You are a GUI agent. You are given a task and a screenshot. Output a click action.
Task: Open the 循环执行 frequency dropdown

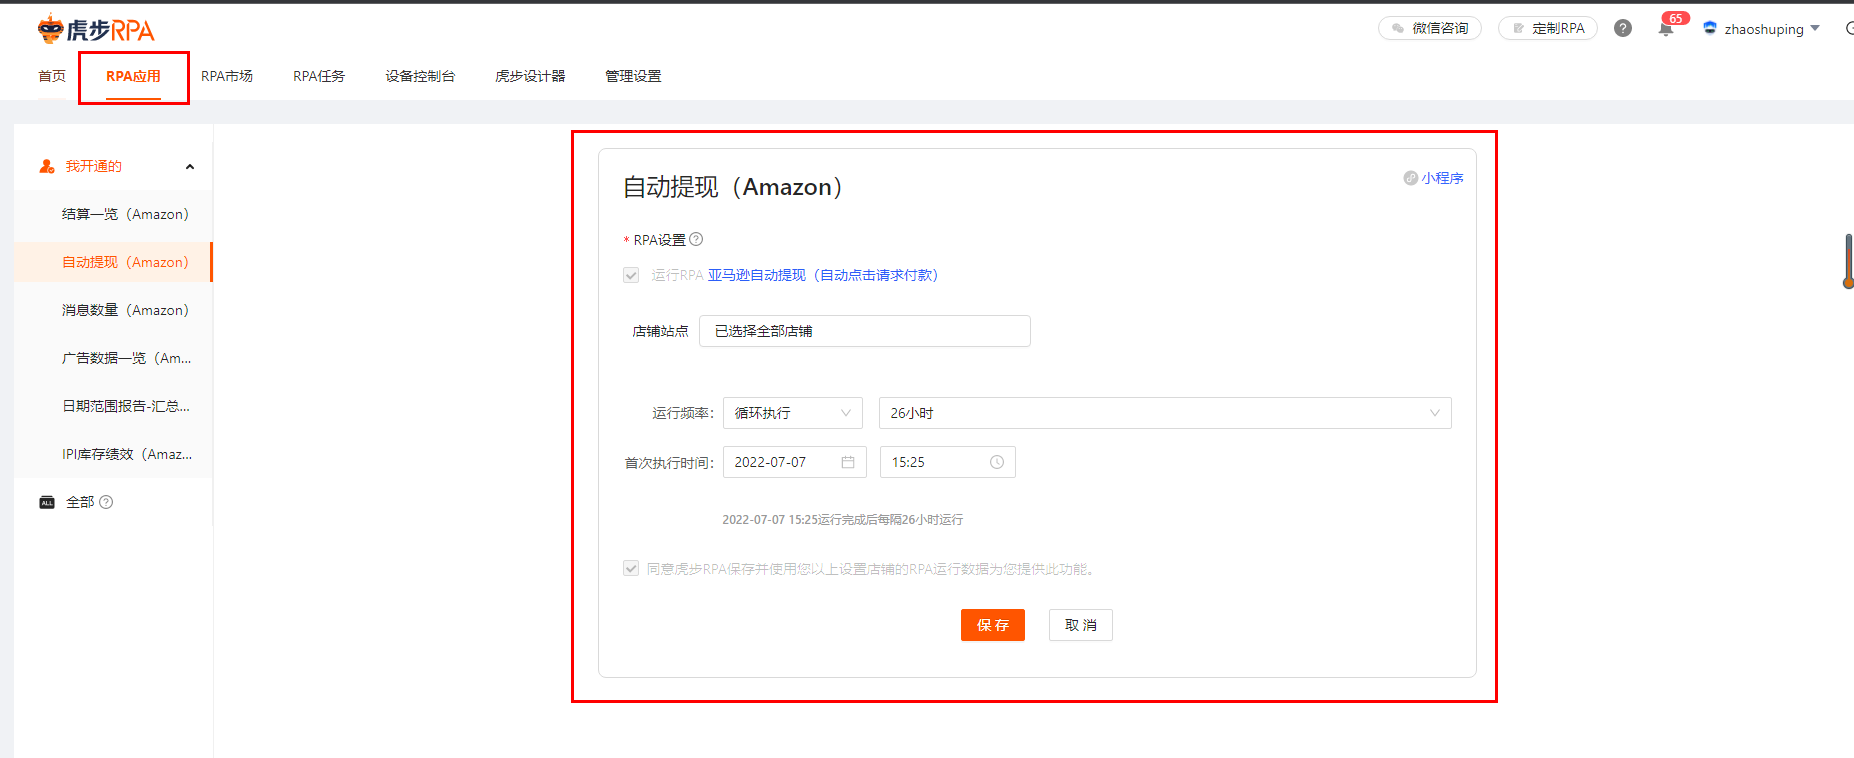pyautogui.click(x=793, y=413)
